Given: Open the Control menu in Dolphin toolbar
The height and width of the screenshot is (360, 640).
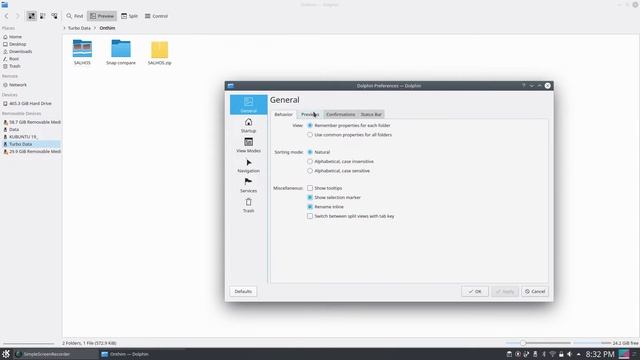Looking at the screenshot, I should [x=156, y=16].
